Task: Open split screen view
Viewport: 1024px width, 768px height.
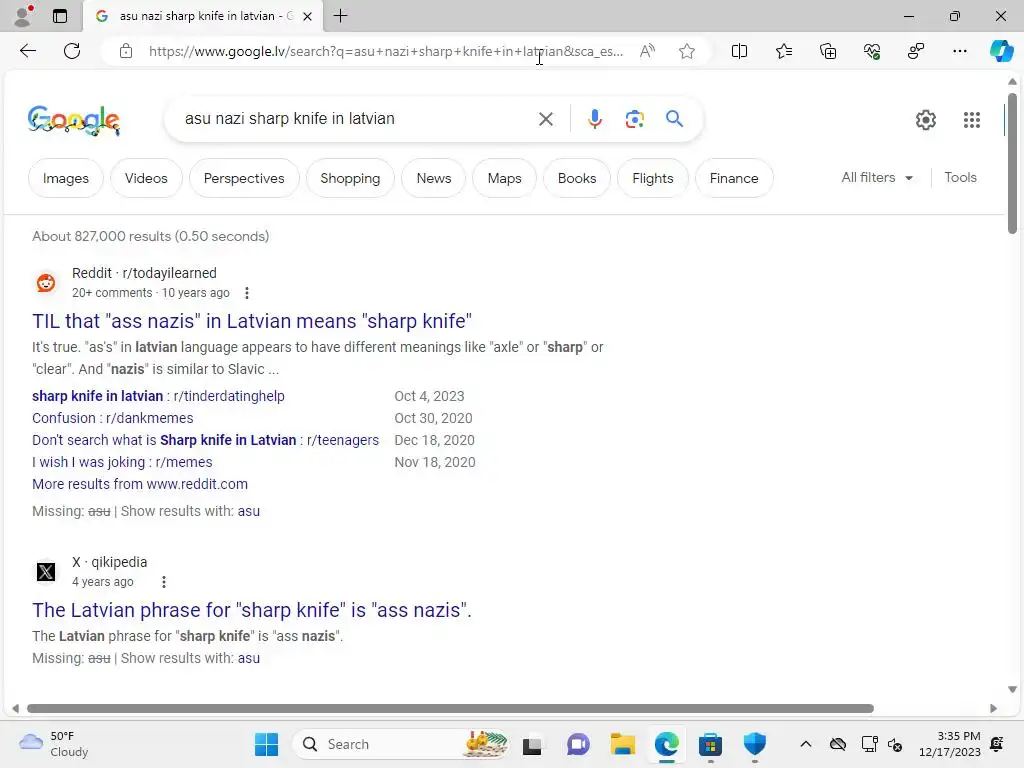Action: (x=739, y=51)
